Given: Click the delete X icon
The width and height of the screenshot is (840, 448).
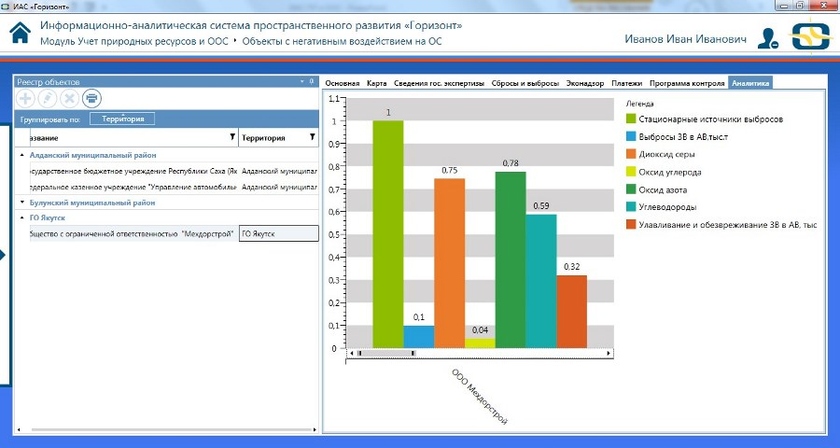Looking at the screenshot, I should click(x=69, y=98).
